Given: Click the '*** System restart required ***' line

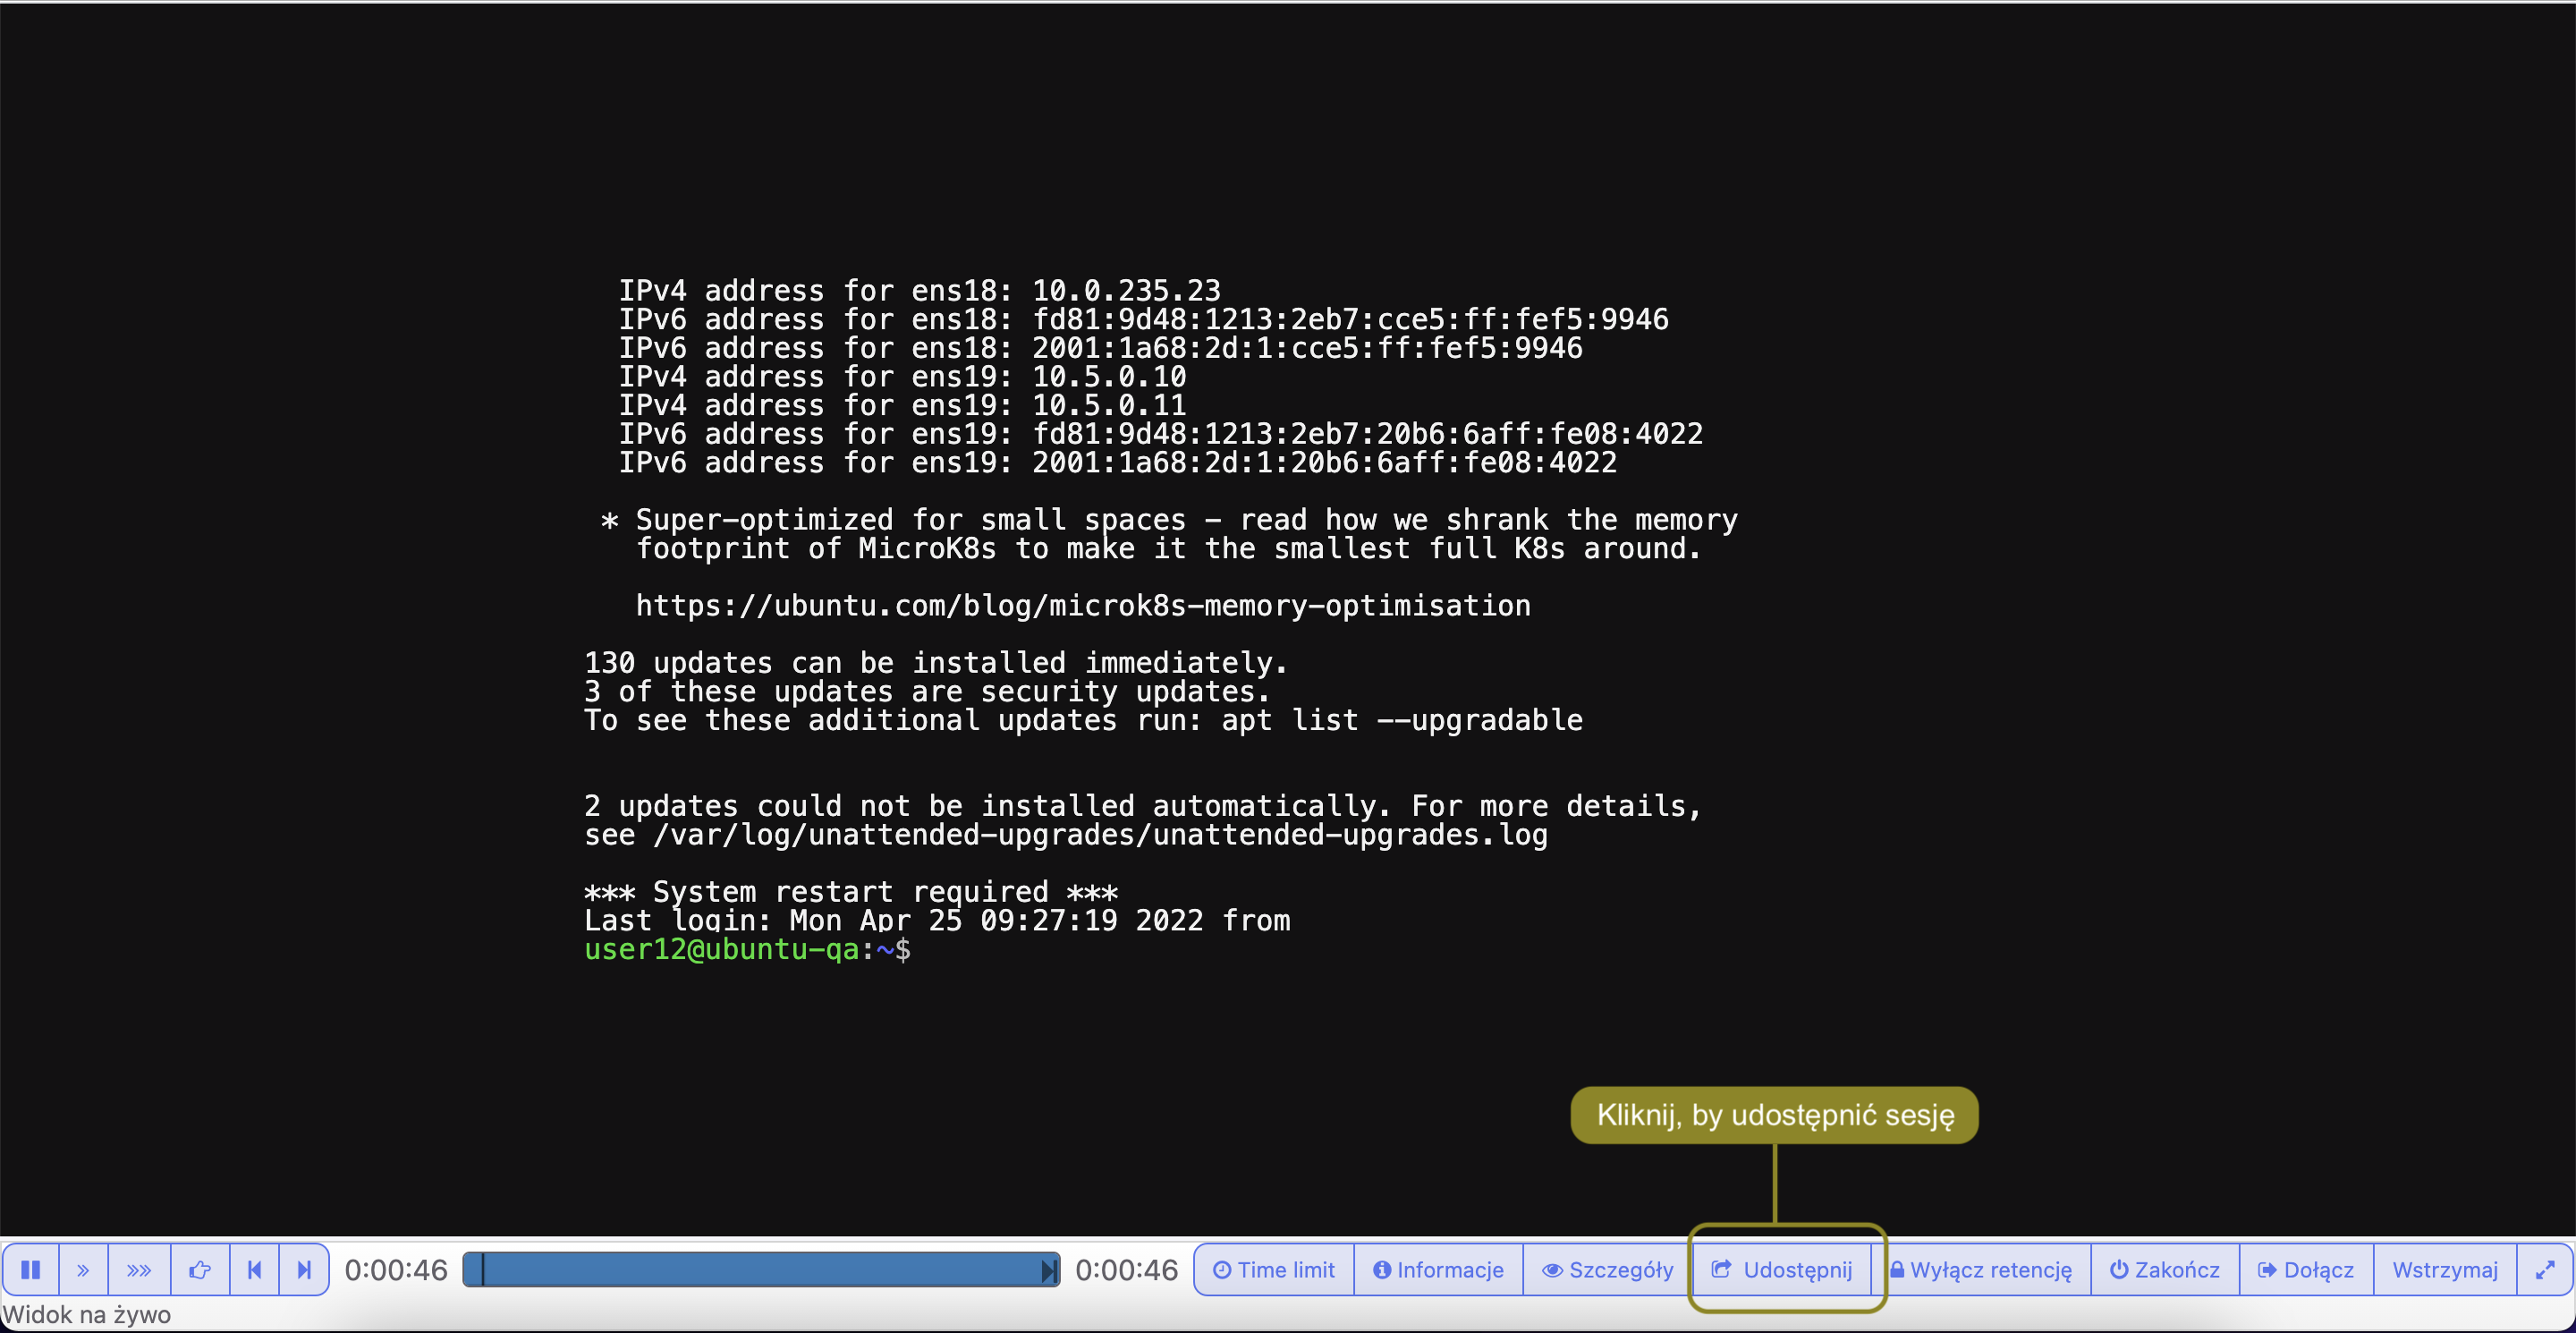Looking at the screenshot, I should coord(851,891).
